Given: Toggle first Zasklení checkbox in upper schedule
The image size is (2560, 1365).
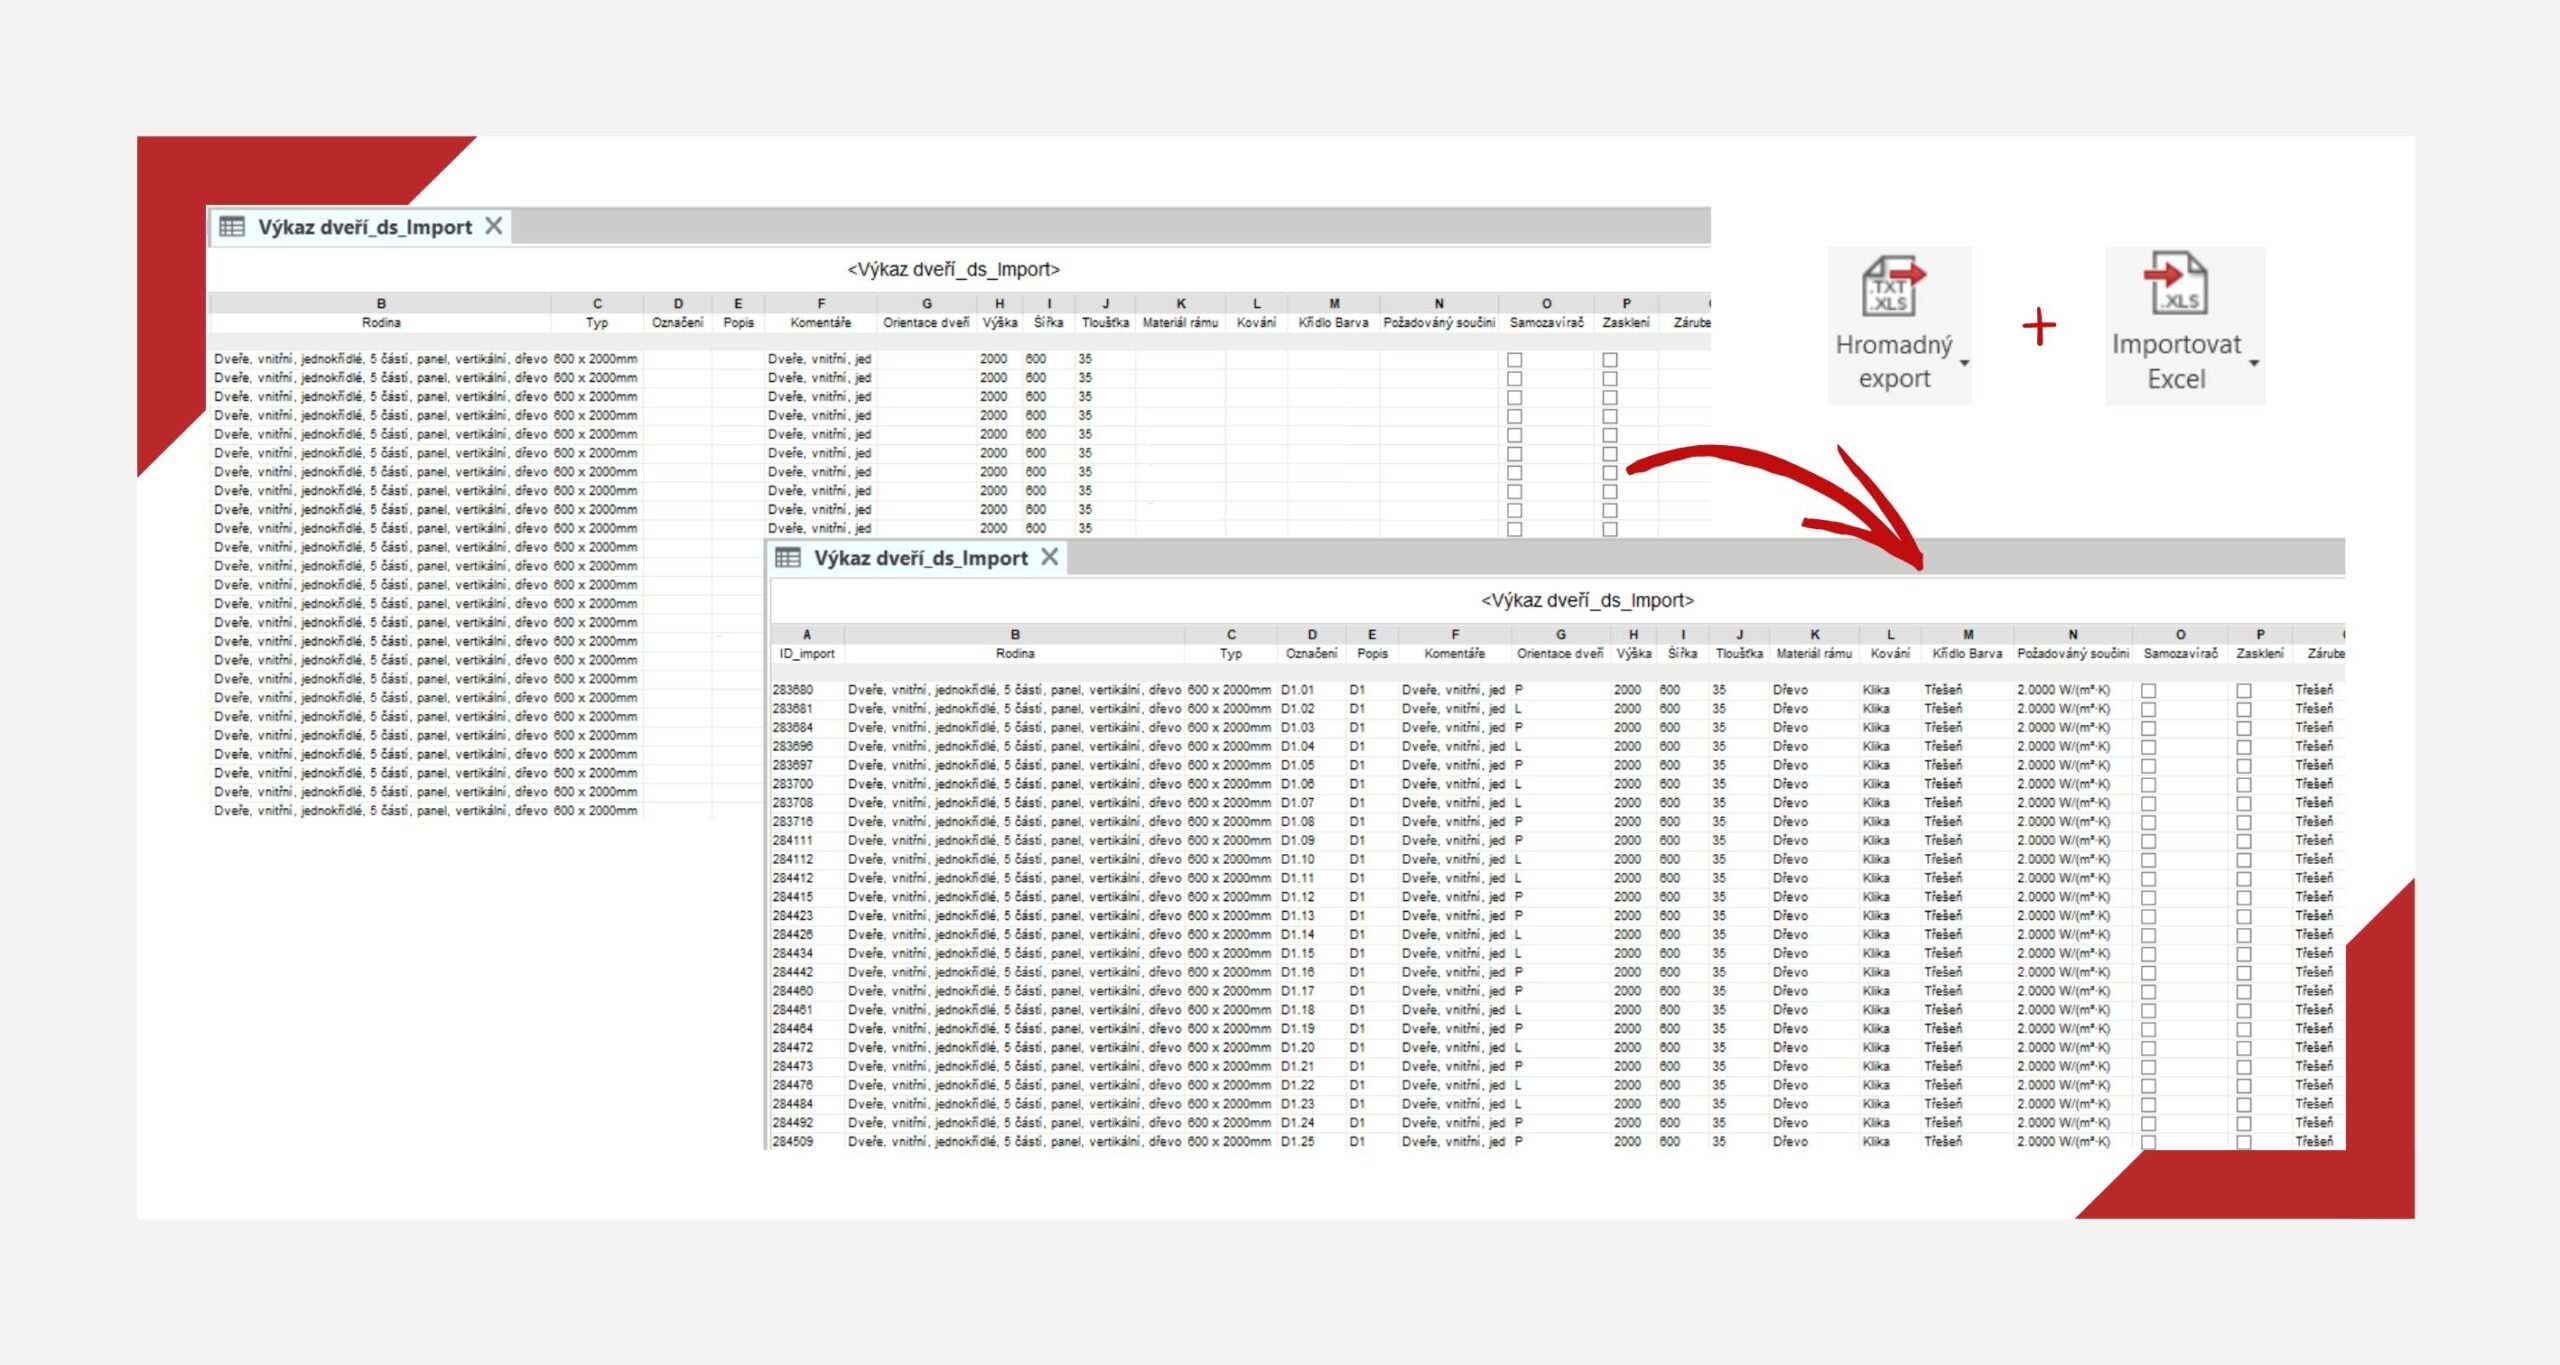Looking at the screenshot, I should pyautogui.click(x=1609, y=360).
